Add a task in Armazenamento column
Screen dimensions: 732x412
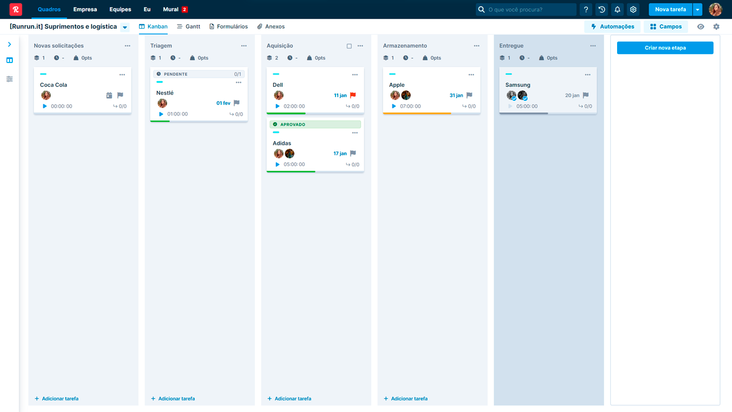click(405, 398)
